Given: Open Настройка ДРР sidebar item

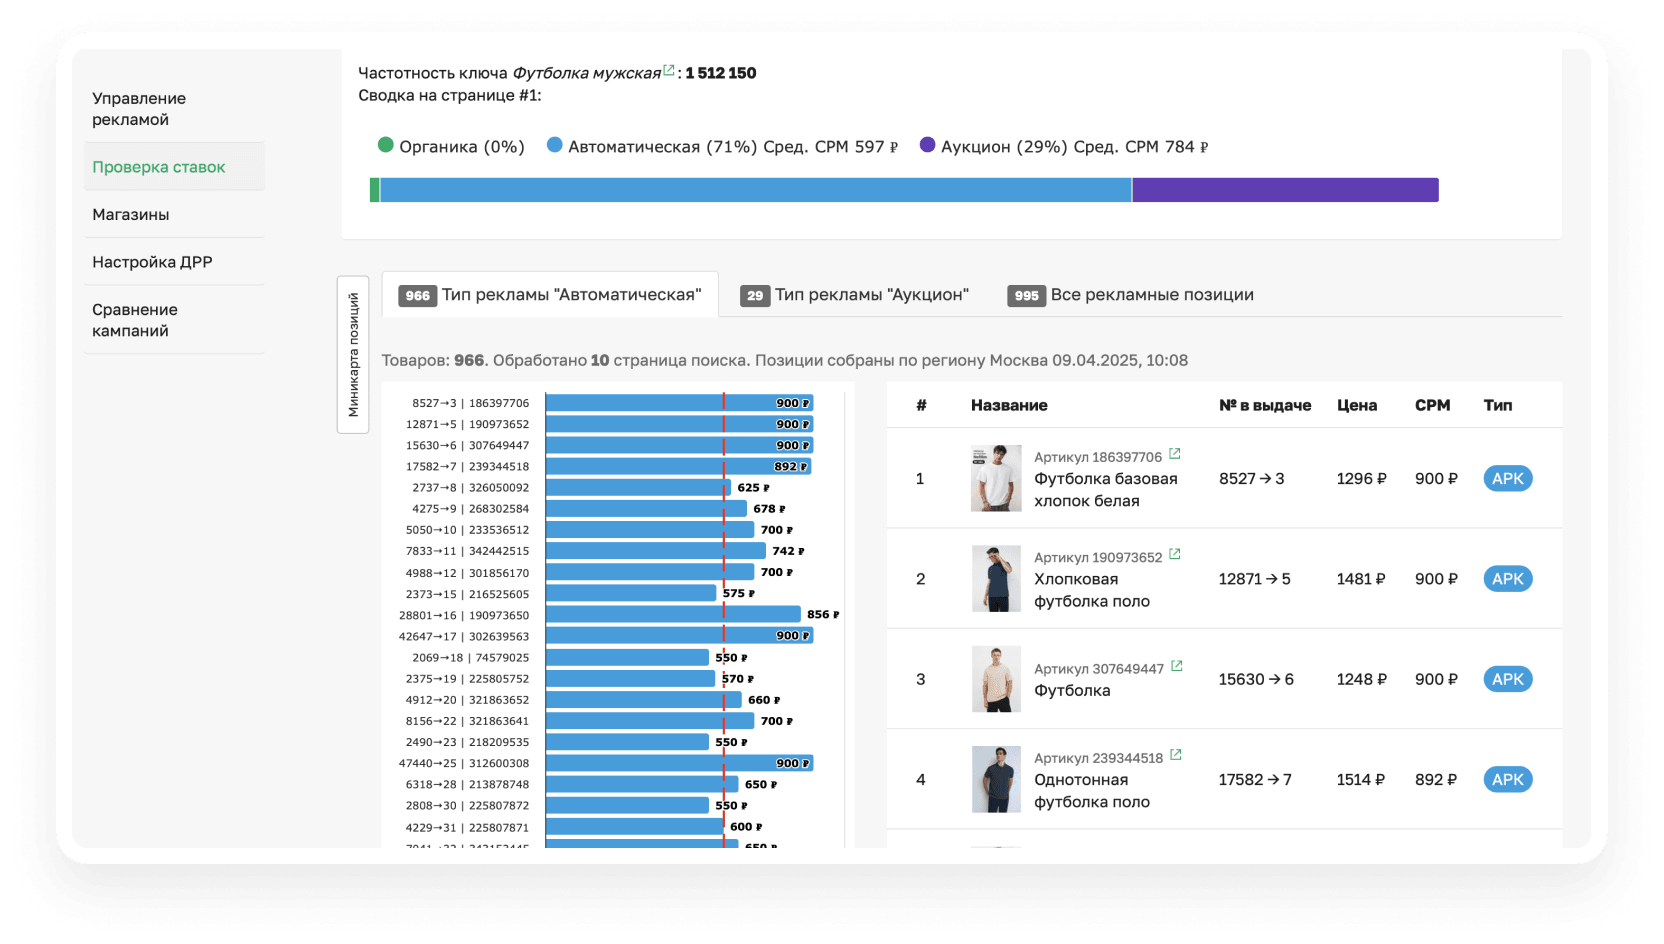Looking at the screenshot, I should [152, 262].
